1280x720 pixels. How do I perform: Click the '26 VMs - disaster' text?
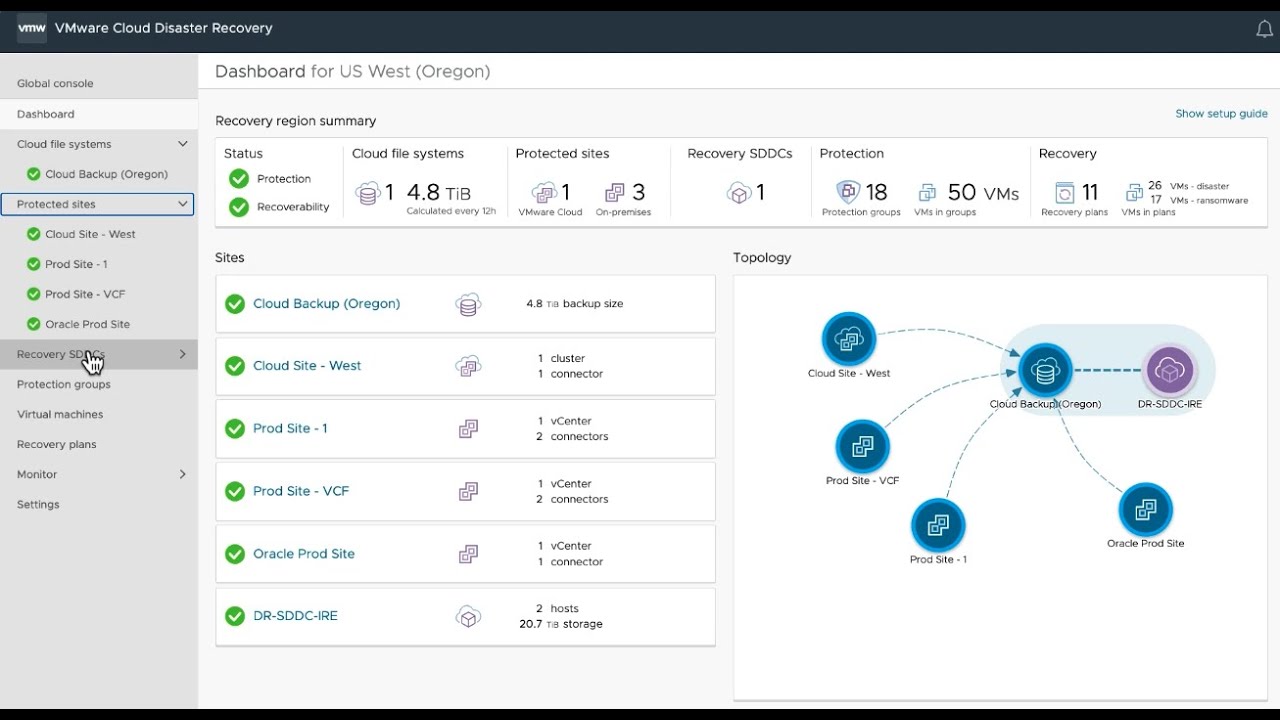tap(1188, 186)
